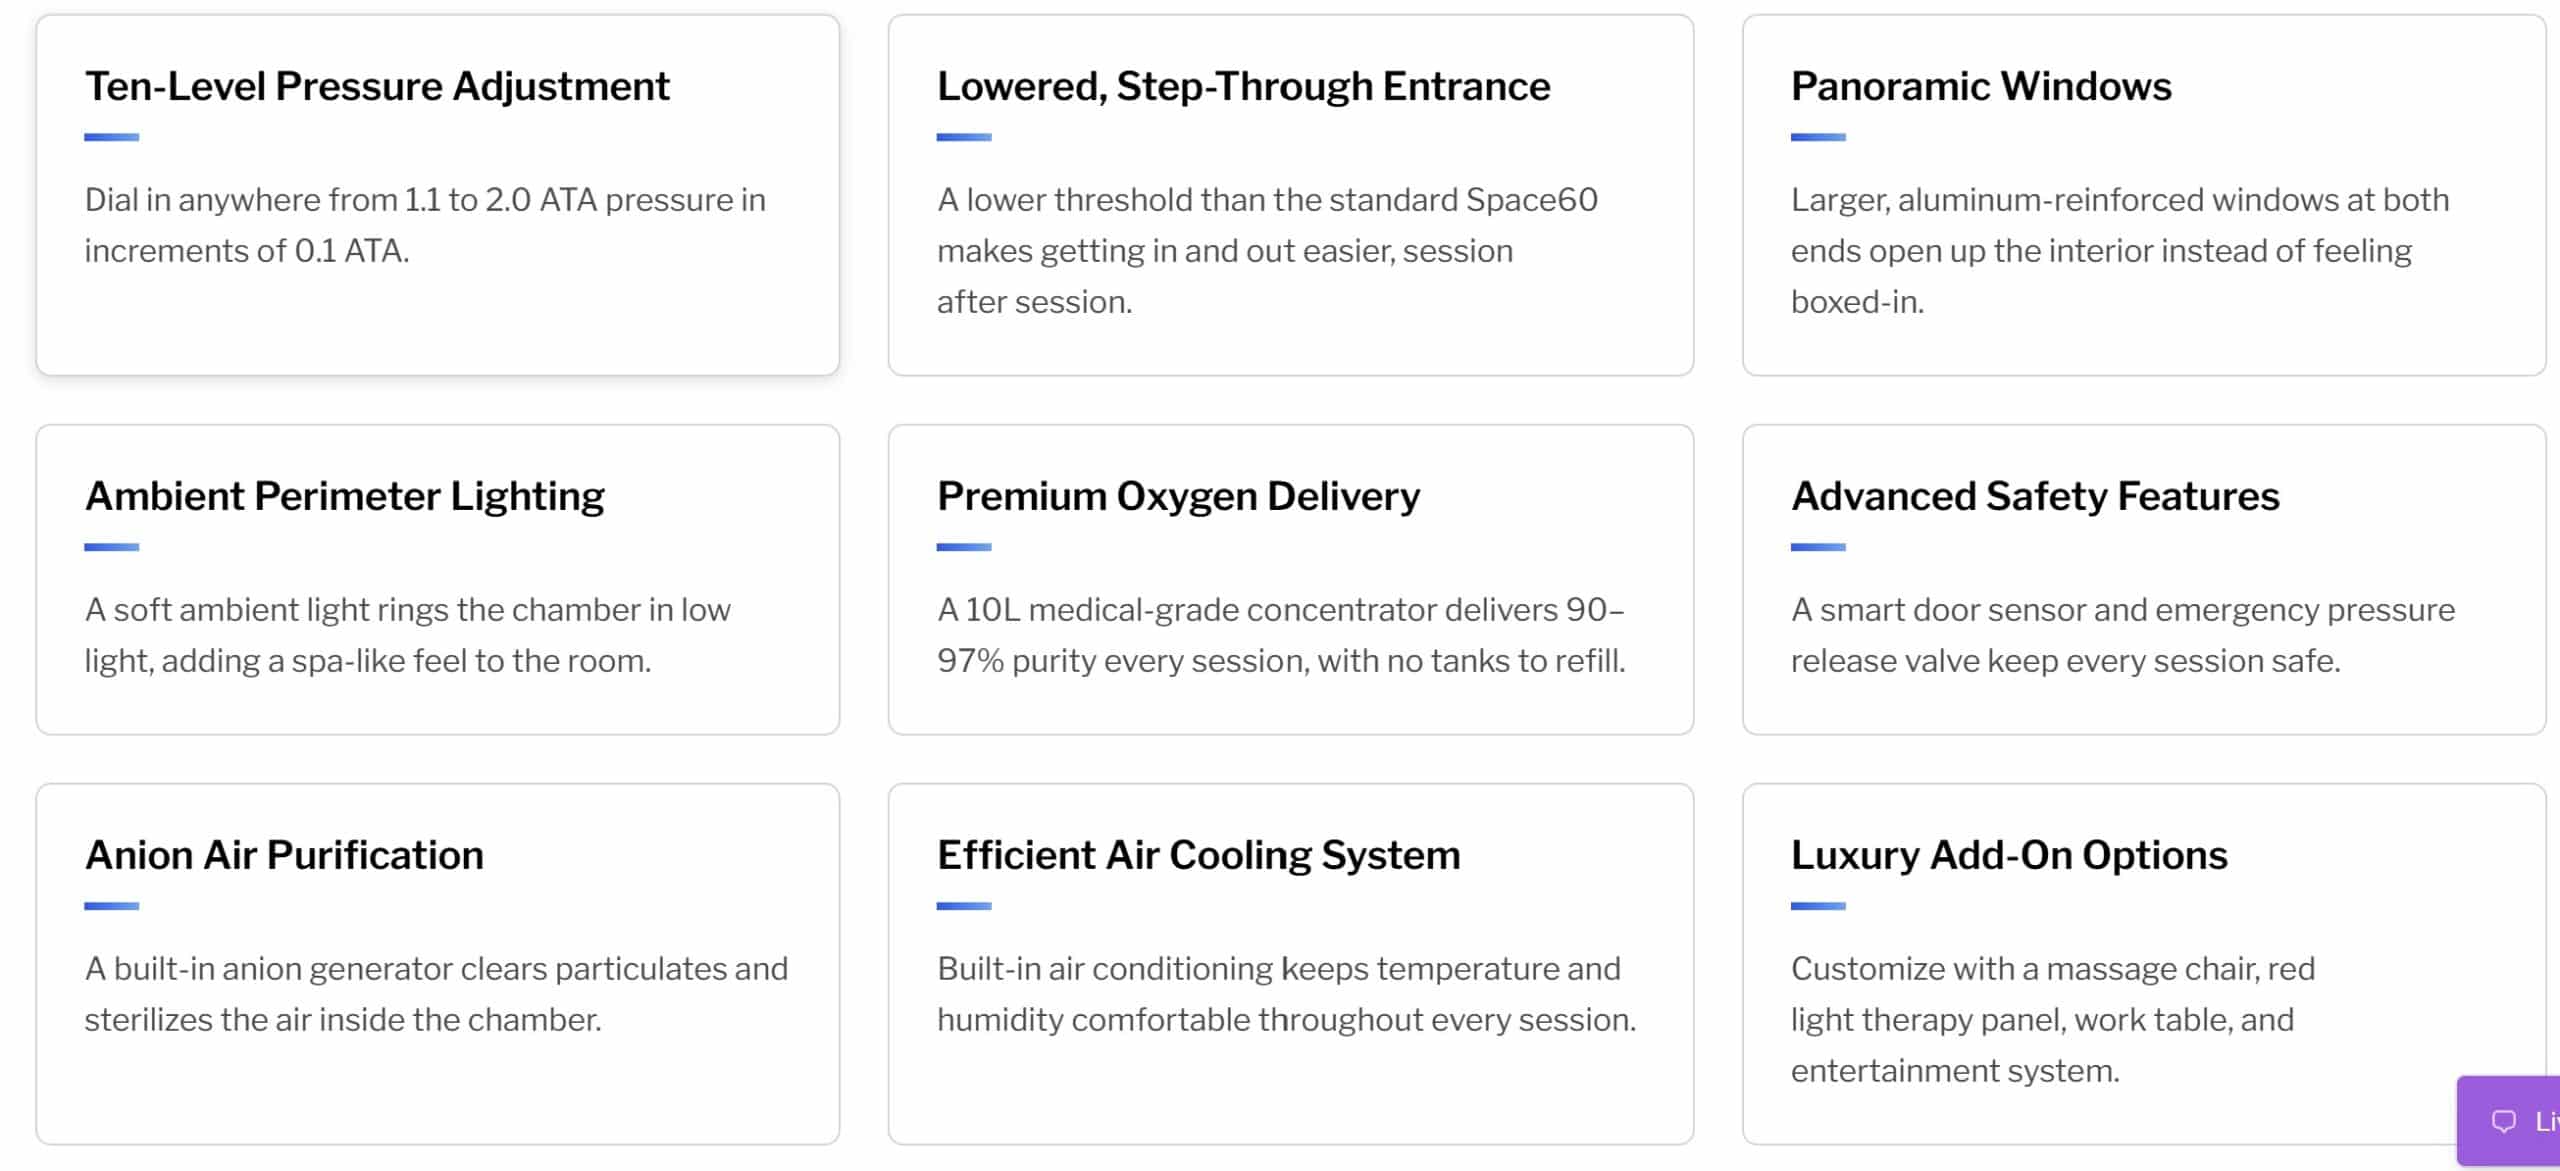Screen dimensions: 2560x1171
Task: Click the 1.1 to 2.0 ATA pressure description
Action: tap(425, 225)
